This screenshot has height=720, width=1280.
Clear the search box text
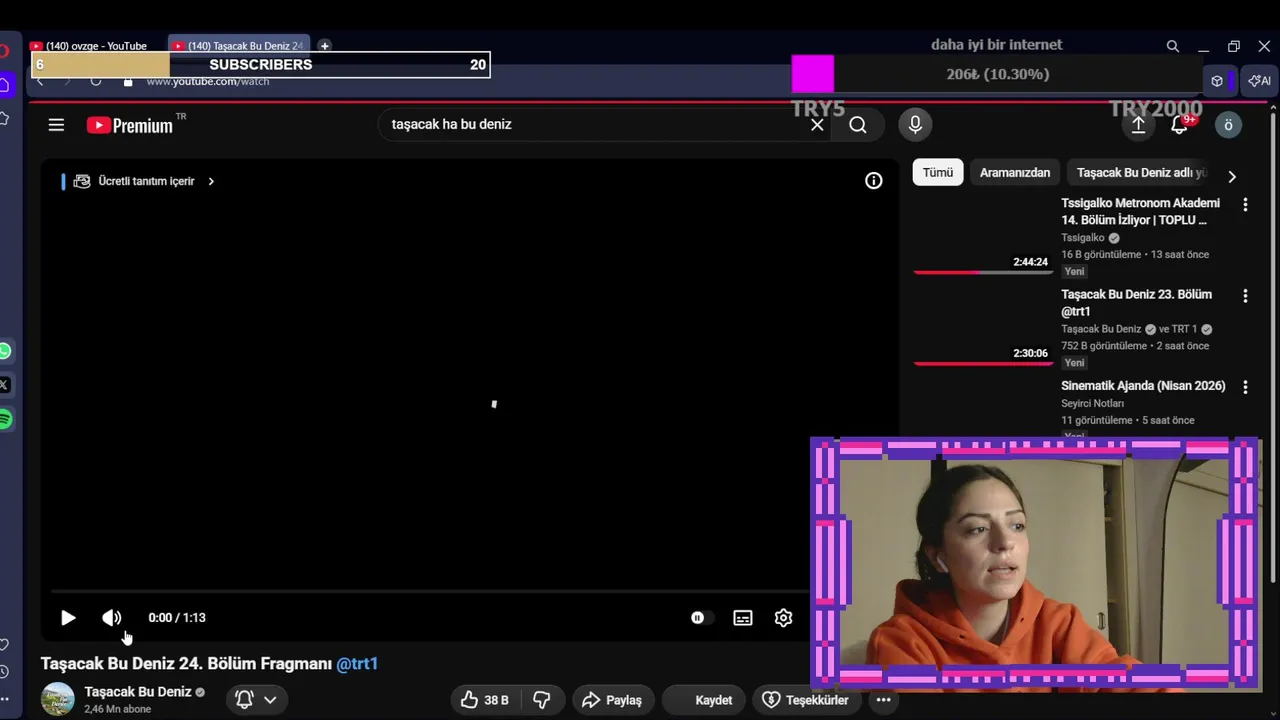pyautogui.click(x=817, y=125)
